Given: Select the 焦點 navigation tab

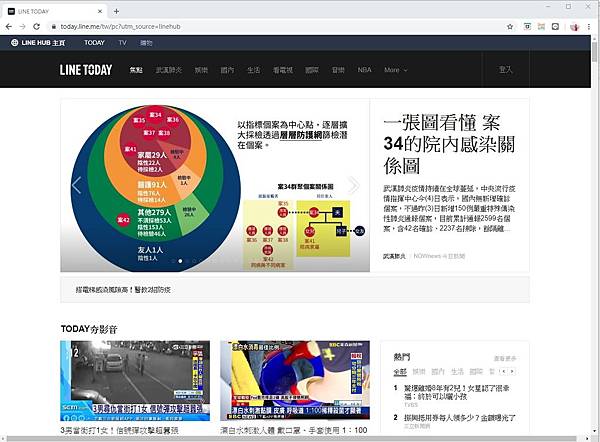Looking at the screenshot, I should (136, 70).
